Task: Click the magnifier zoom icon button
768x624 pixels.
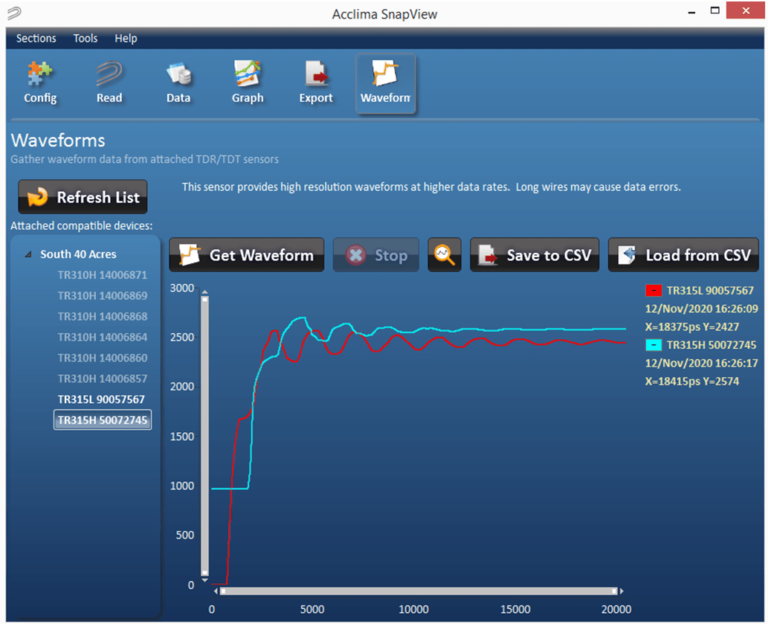Action: [444, 255]
